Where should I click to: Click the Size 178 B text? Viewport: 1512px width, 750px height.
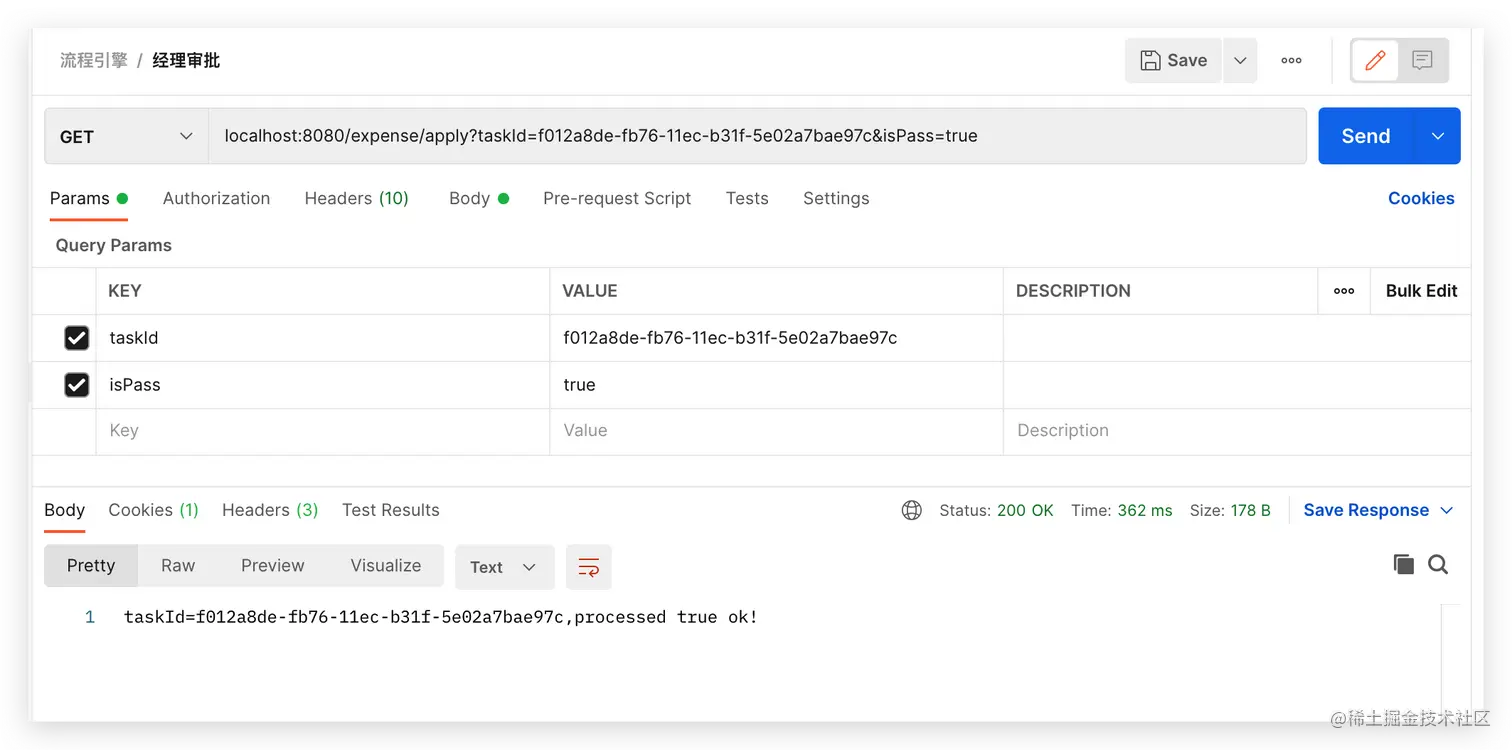pyautogui.click(x=1230, y=510)
